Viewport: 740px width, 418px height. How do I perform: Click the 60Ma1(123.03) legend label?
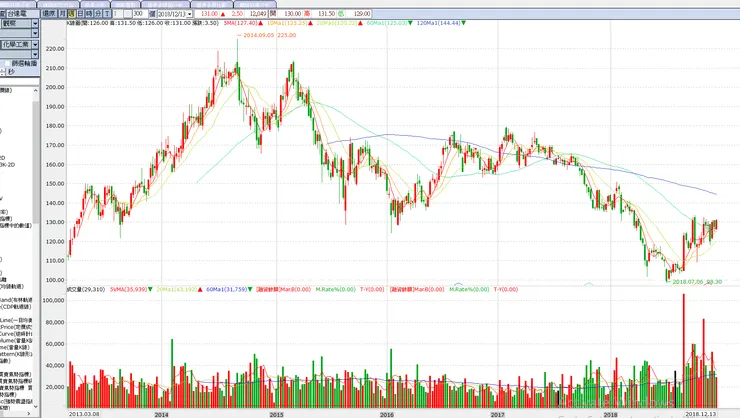(x=387, y=23)
